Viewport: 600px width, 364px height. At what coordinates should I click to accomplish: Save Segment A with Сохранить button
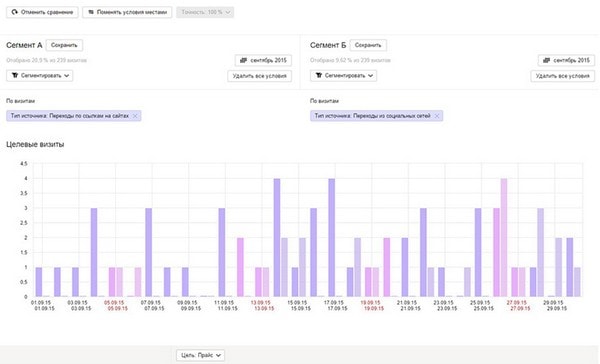tap(64, 45)
